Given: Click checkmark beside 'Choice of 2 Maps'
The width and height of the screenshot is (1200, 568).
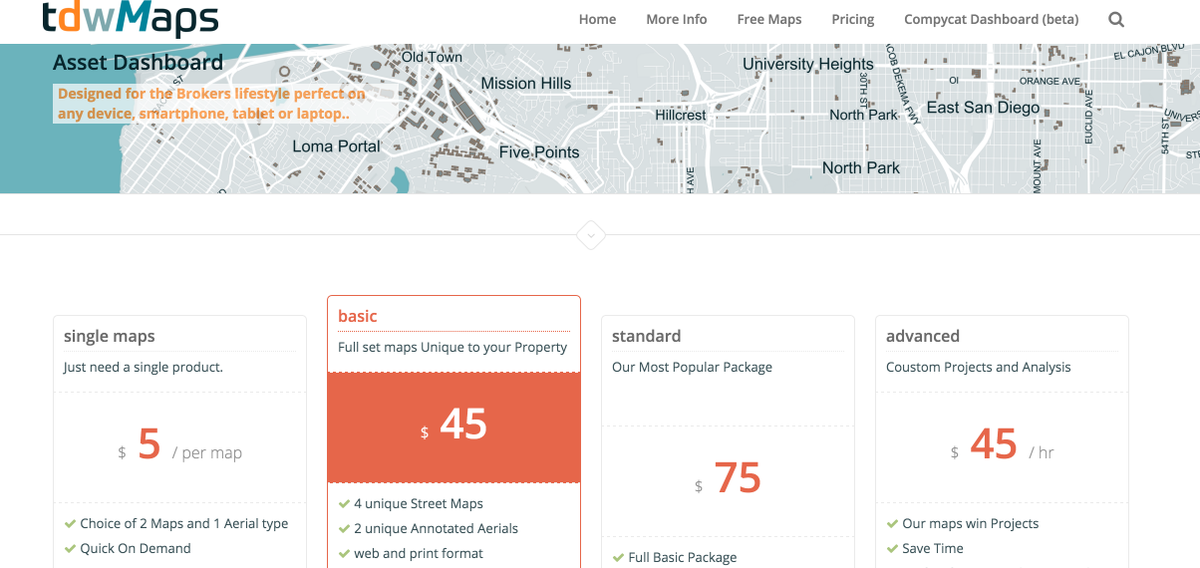Looking at the screenshot, I should (x=70, y=523).
